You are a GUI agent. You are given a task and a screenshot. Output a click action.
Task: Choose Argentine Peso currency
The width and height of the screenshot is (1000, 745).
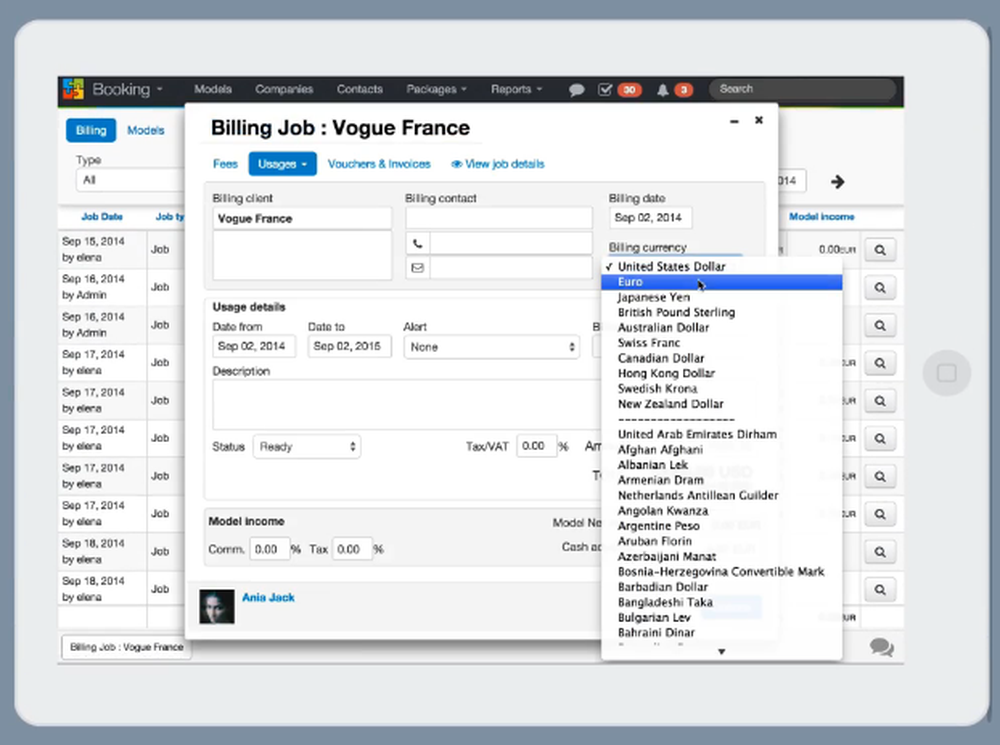click(721, 526)
